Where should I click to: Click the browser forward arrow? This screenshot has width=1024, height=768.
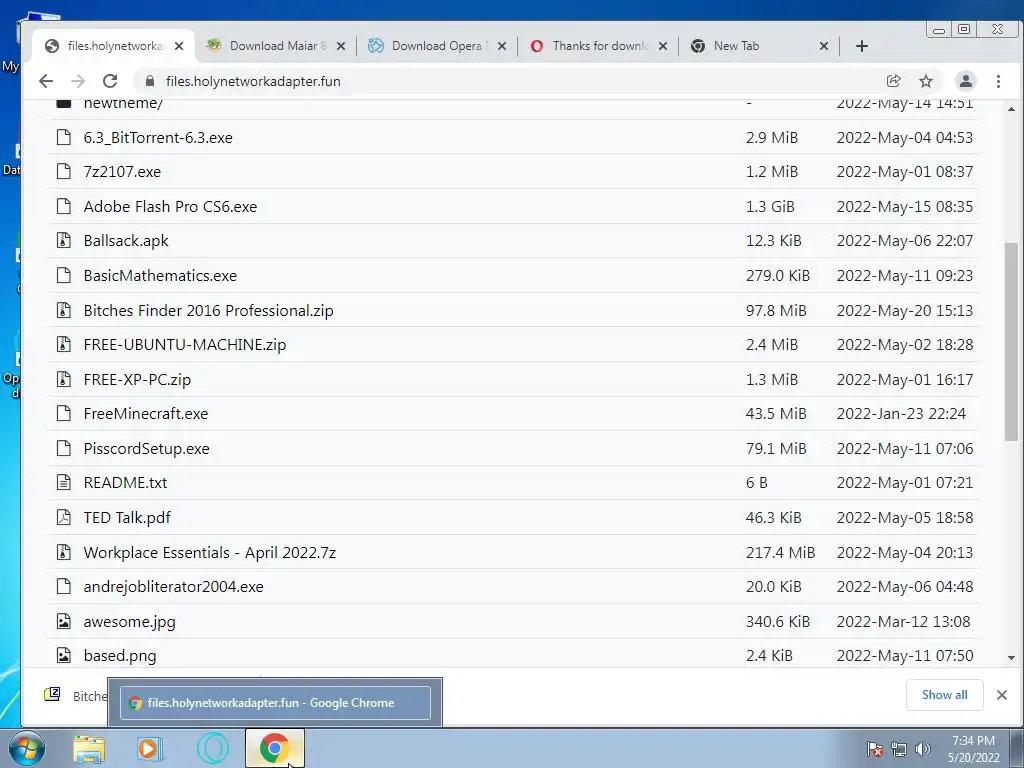coord(78,81)
